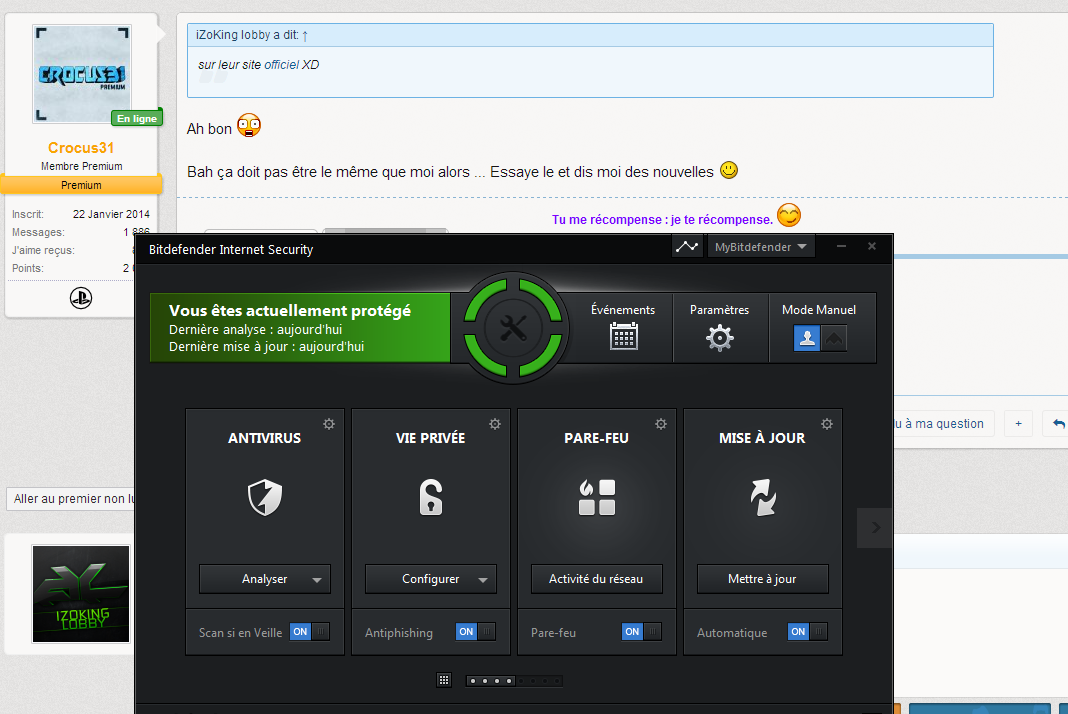The width and height of the screenshot is (1068, 714).
Task: Click the Antivirus shield icon
Action: pos(265,497)
